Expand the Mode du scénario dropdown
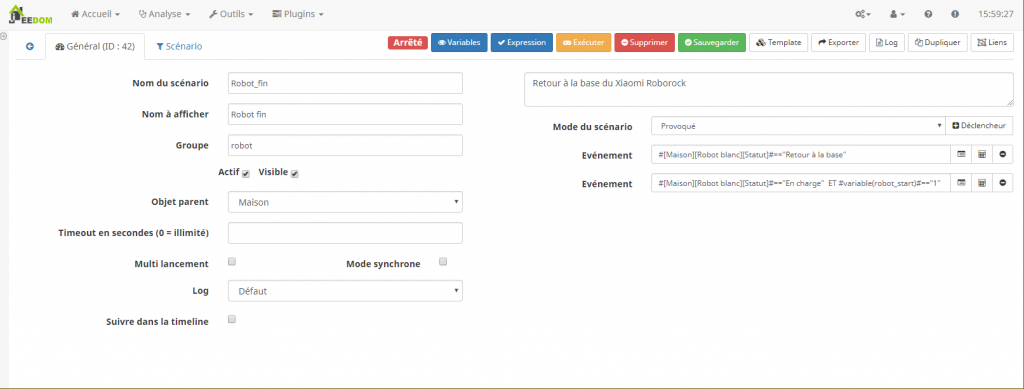 tap(798, 125)
